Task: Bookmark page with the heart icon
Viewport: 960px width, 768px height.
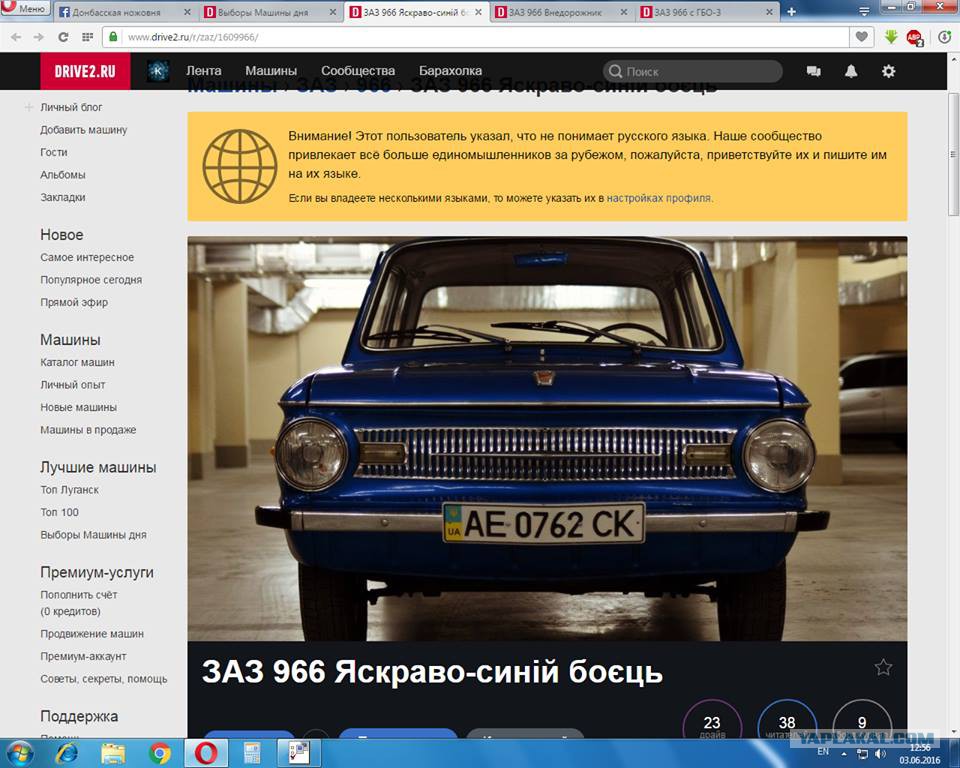Action: pyautogui.click(x=861, y=37)
